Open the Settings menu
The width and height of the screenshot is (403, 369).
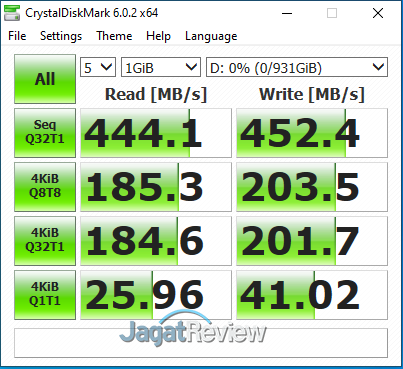click(61, 36)
